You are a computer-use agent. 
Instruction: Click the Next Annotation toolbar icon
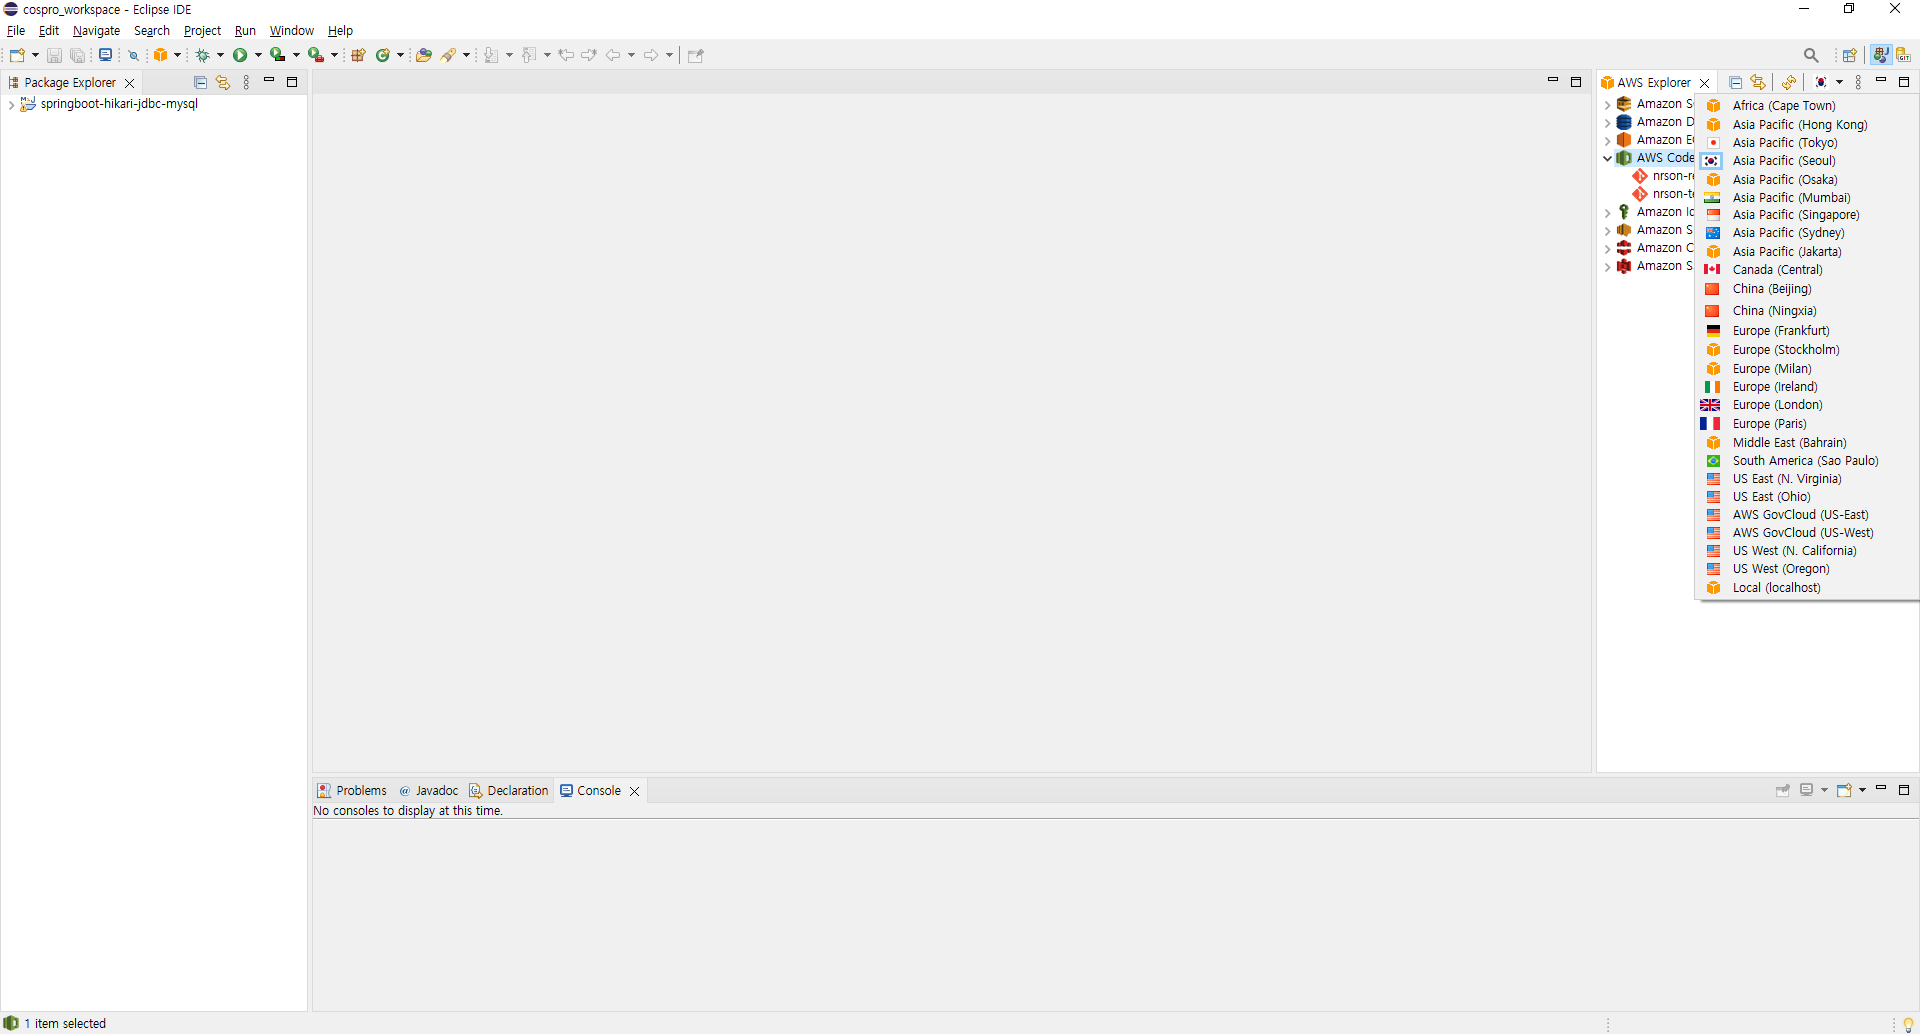pos(491,55)
